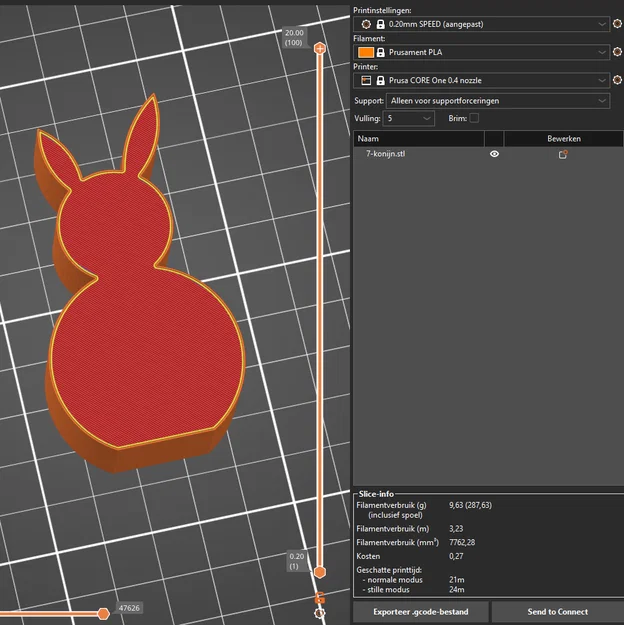Click the plus handle atop layer slider
624x625 pixels.
(319, 48)
